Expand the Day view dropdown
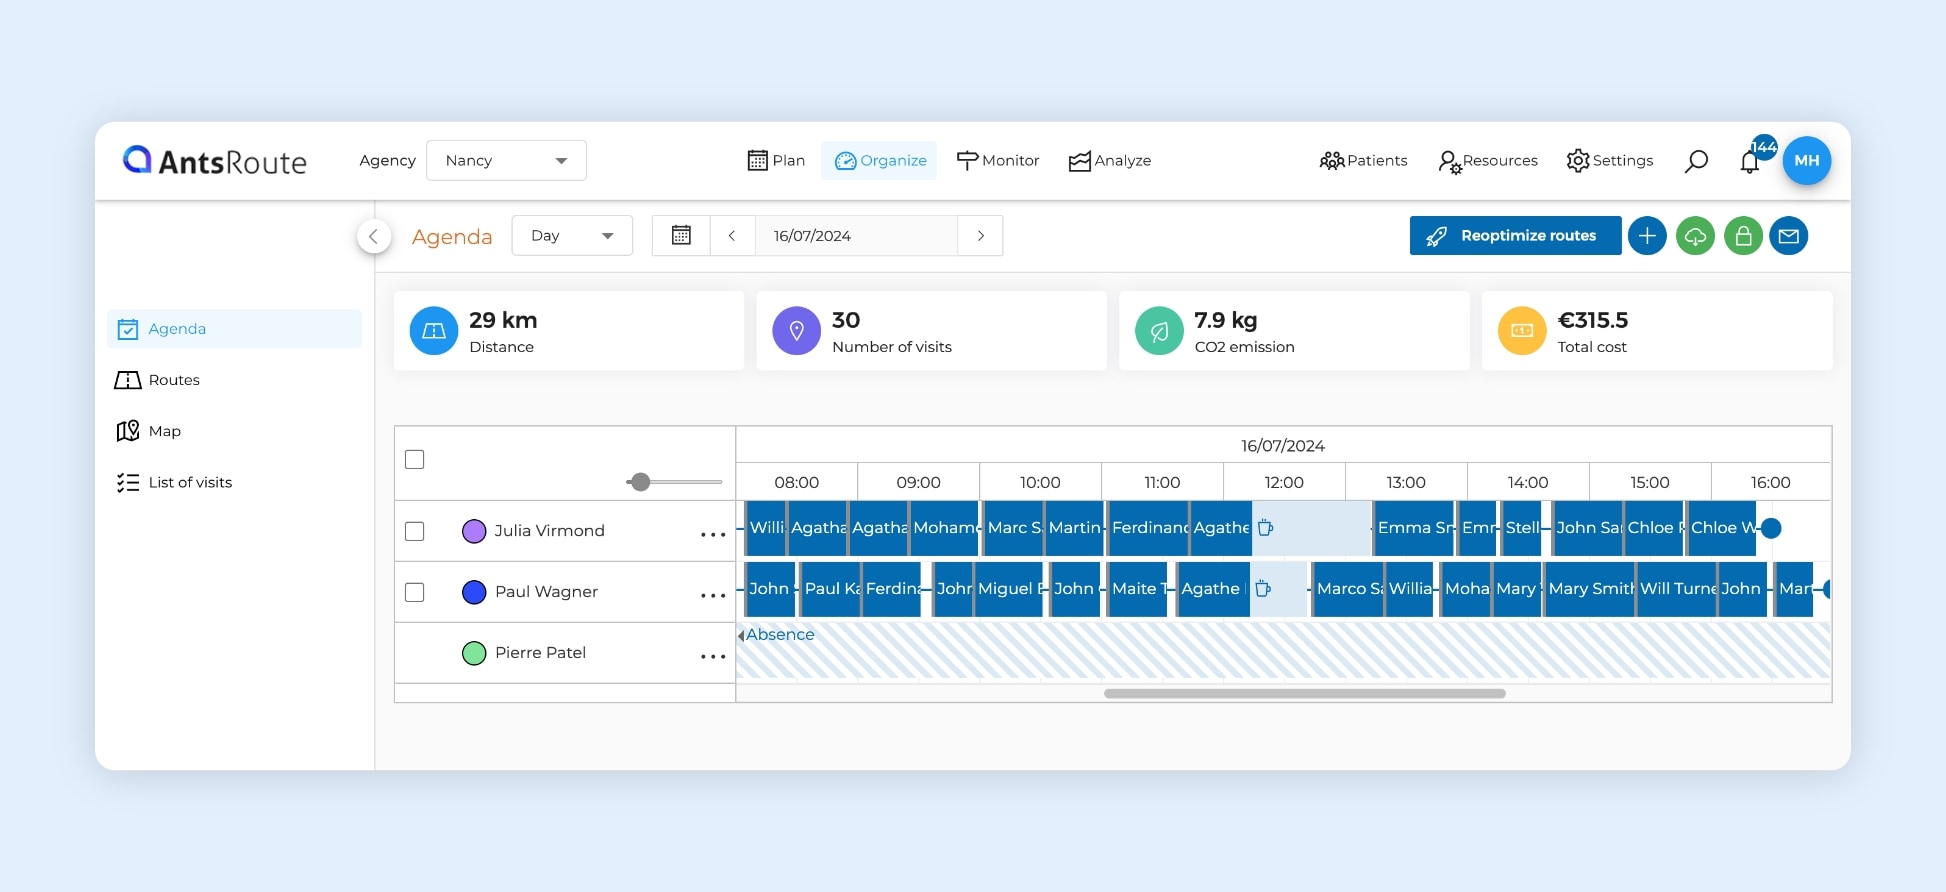The image size is (1946, 892). pos(572,236)
